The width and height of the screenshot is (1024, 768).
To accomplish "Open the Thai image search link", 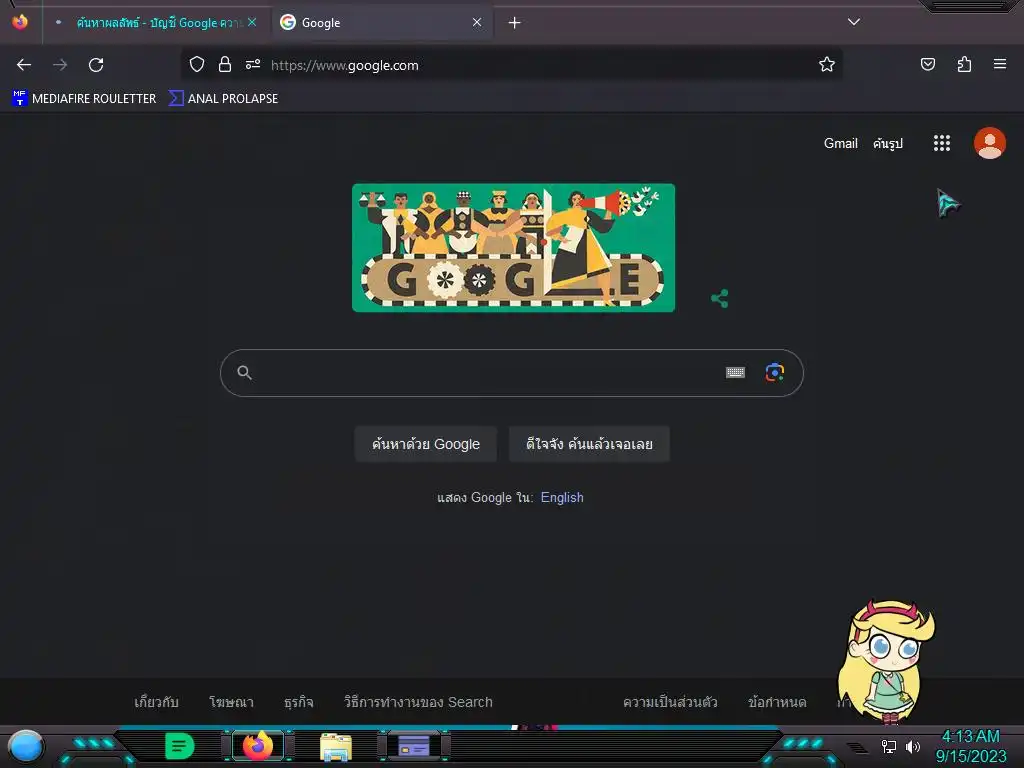I will 888,143.
